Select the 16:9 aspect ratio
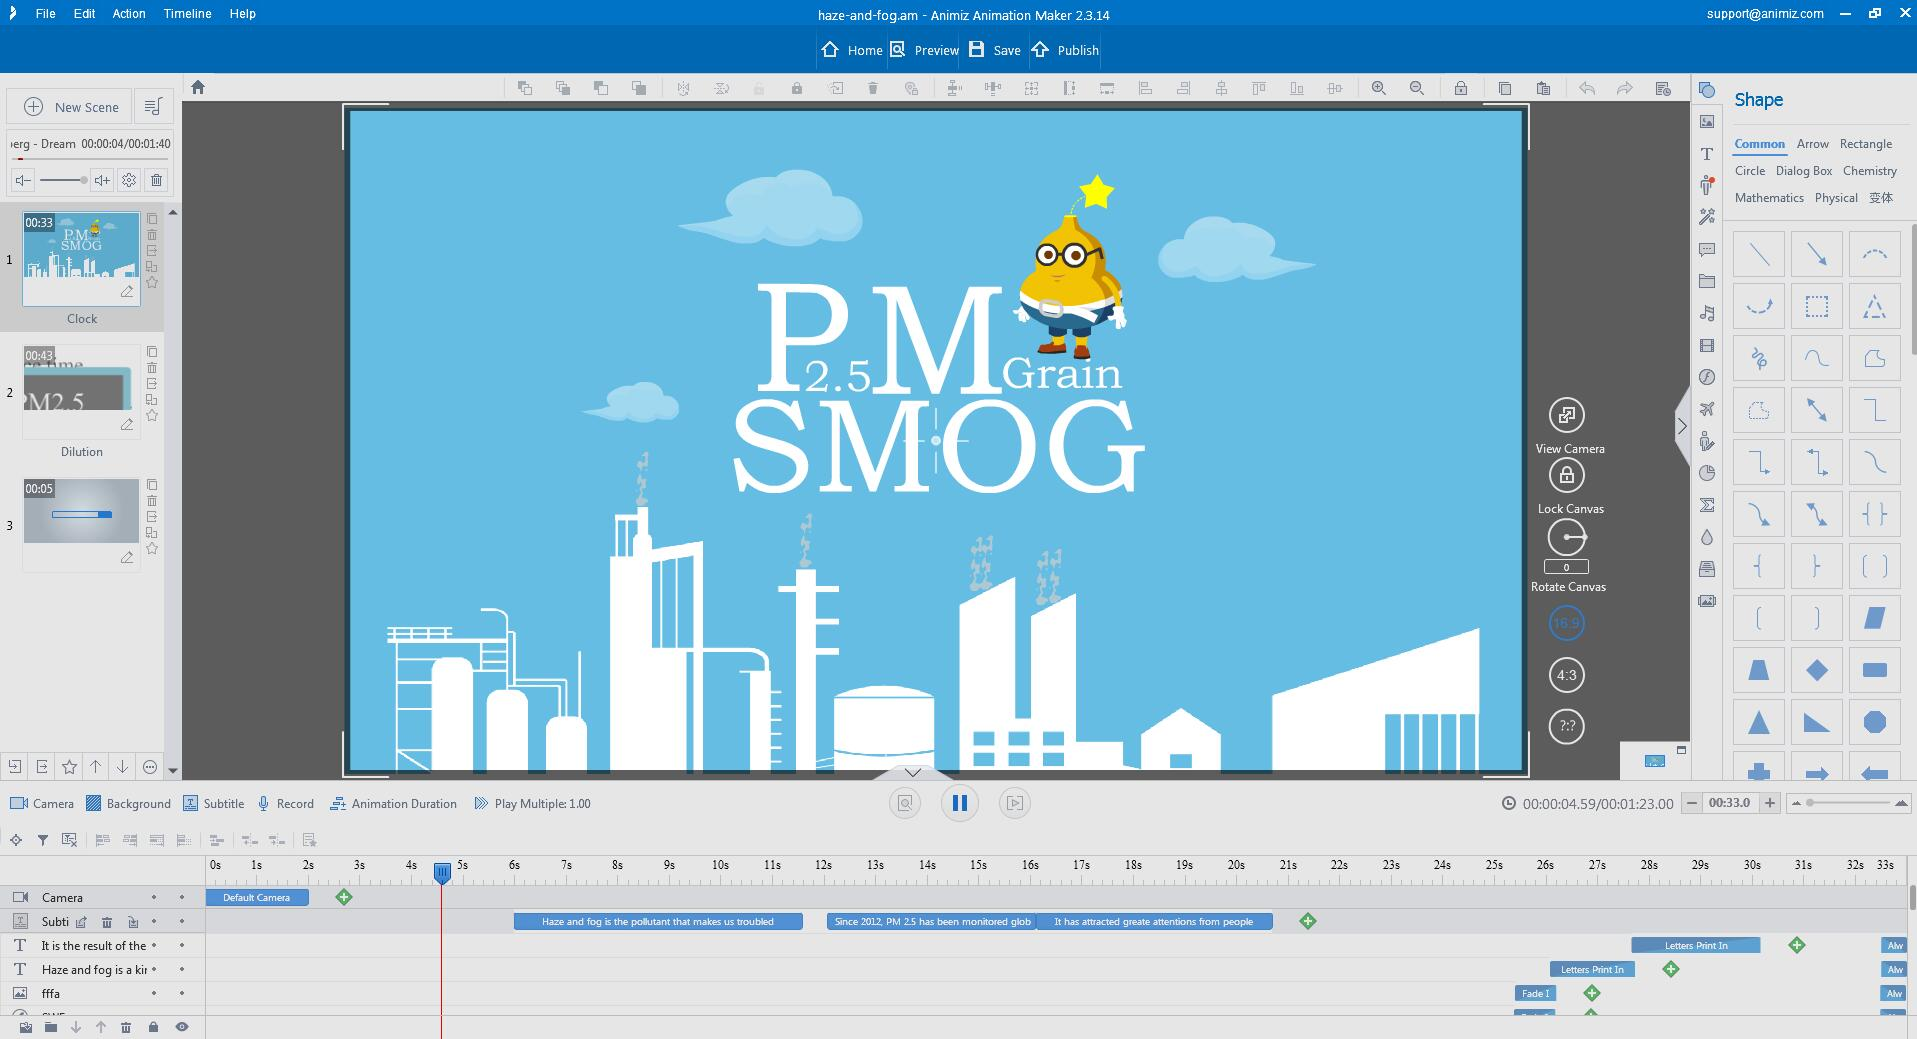The width and height of the screenshot is (1917, 1039). point(1567,623)
